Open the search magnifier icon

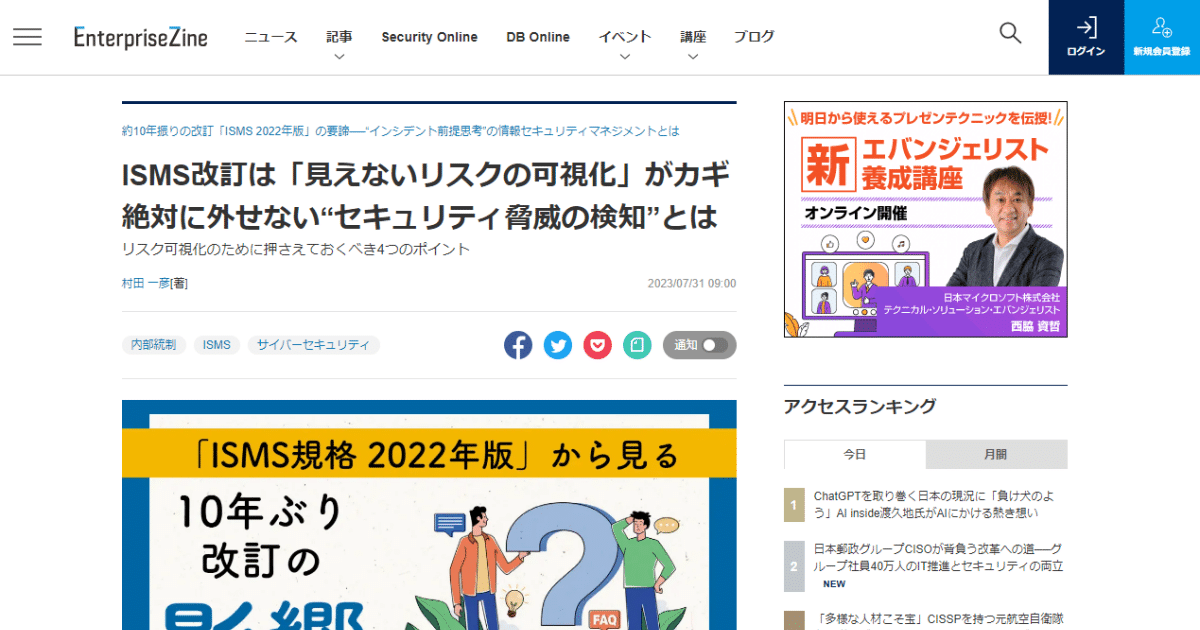tap(1010, 33)
